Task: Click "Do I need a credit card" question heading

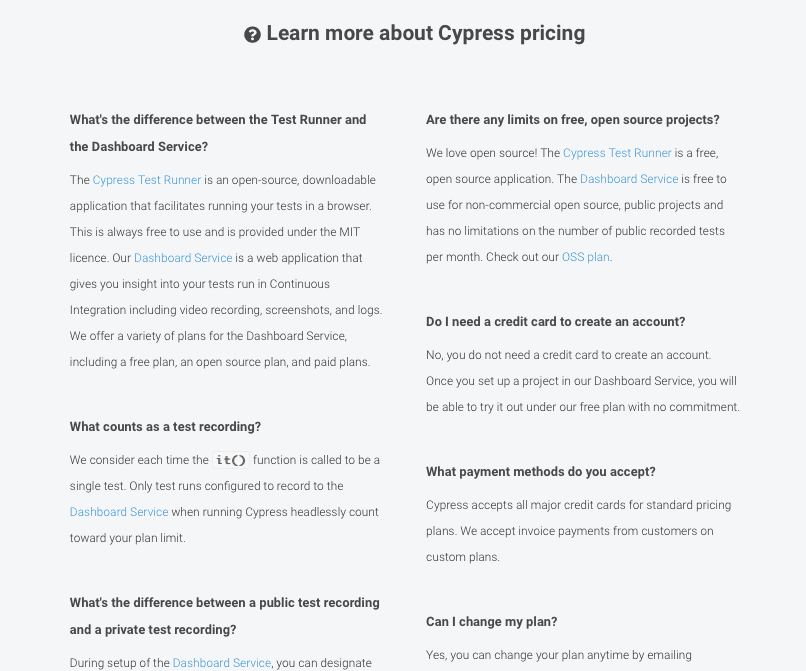Action: (x=556, y=322)
